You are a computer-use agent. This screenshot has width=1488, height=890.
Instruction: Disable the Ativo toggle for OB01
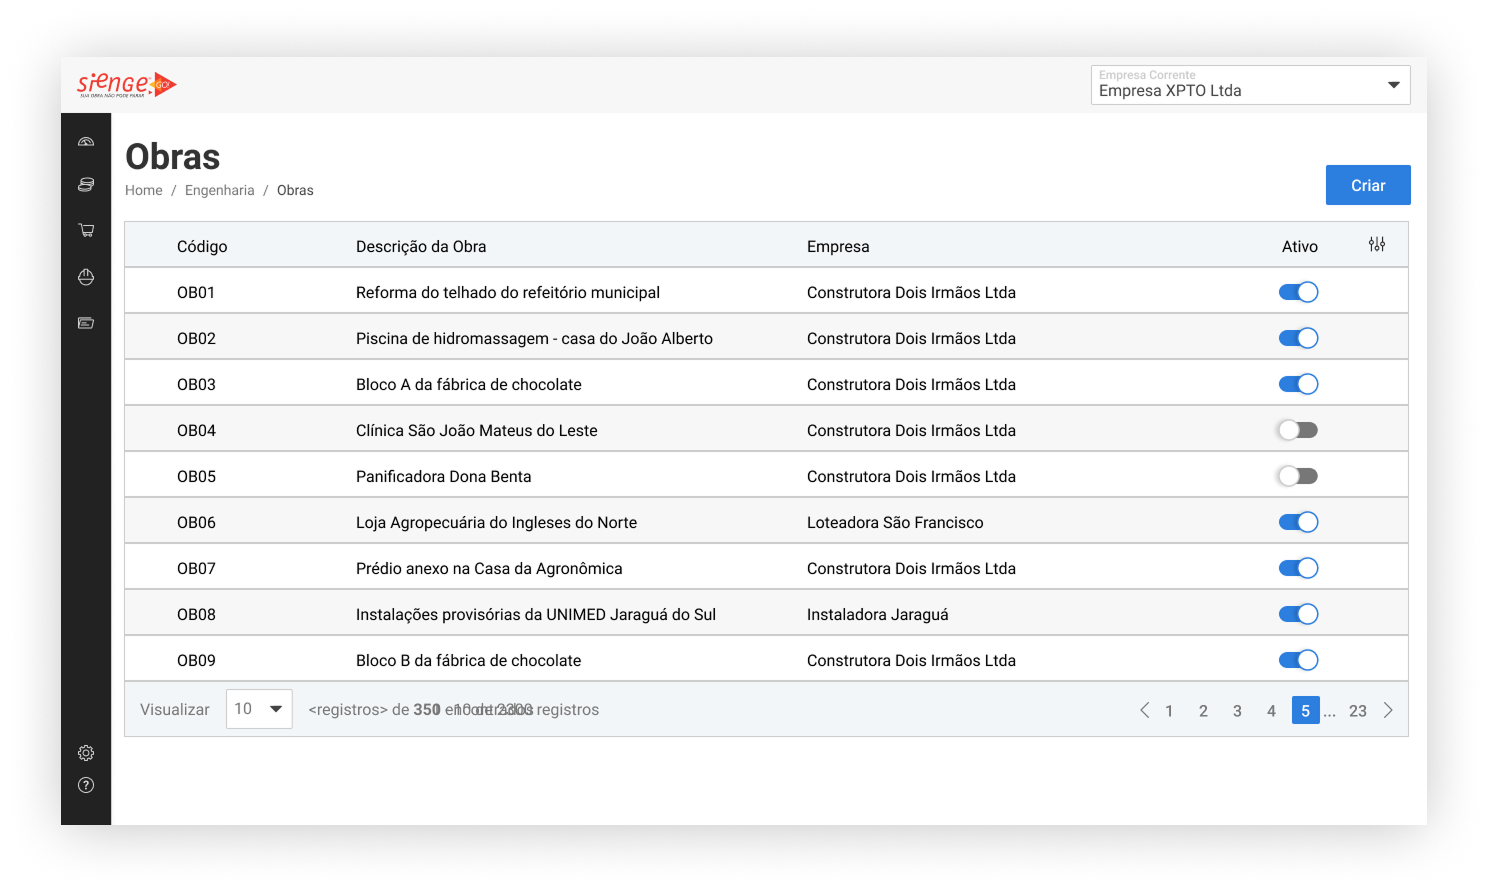pyautogui.click(x=1298, y=292)
